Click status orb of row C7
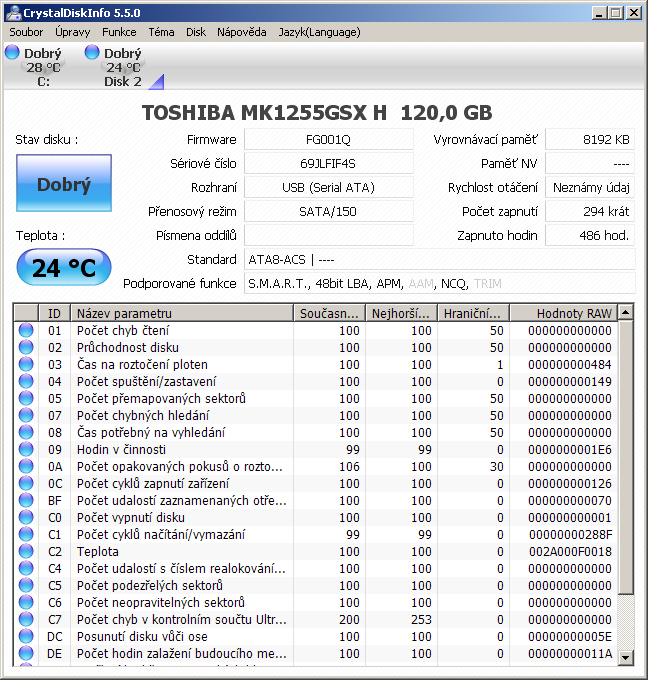This screenshot has height=680, width=648. click(x=26, y=619)
